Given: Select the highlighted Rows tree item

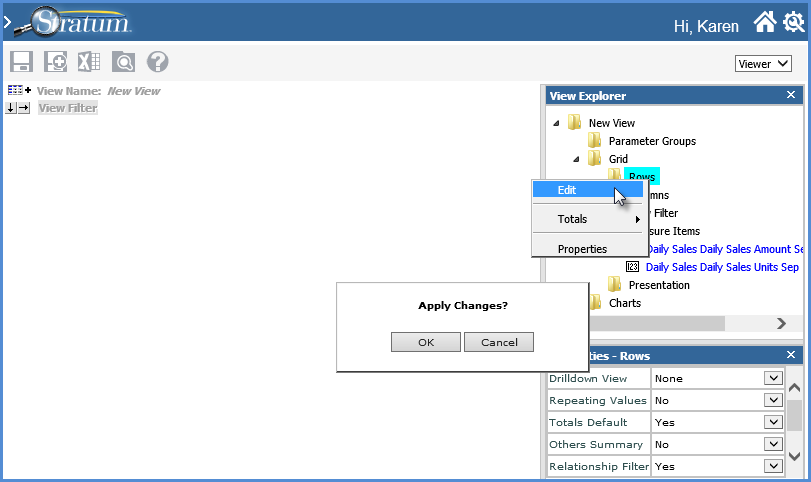Looking at the screenshot, I should click(x=642, y=176).
